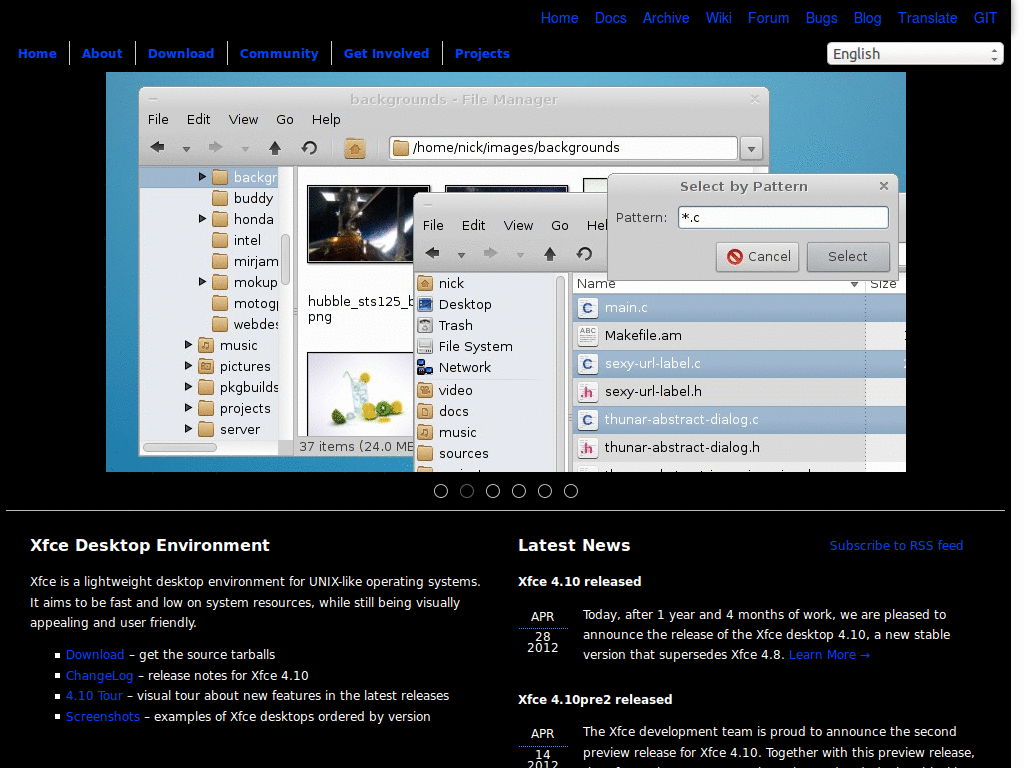Sort by Name column header arrow

(x=854, y=285)
